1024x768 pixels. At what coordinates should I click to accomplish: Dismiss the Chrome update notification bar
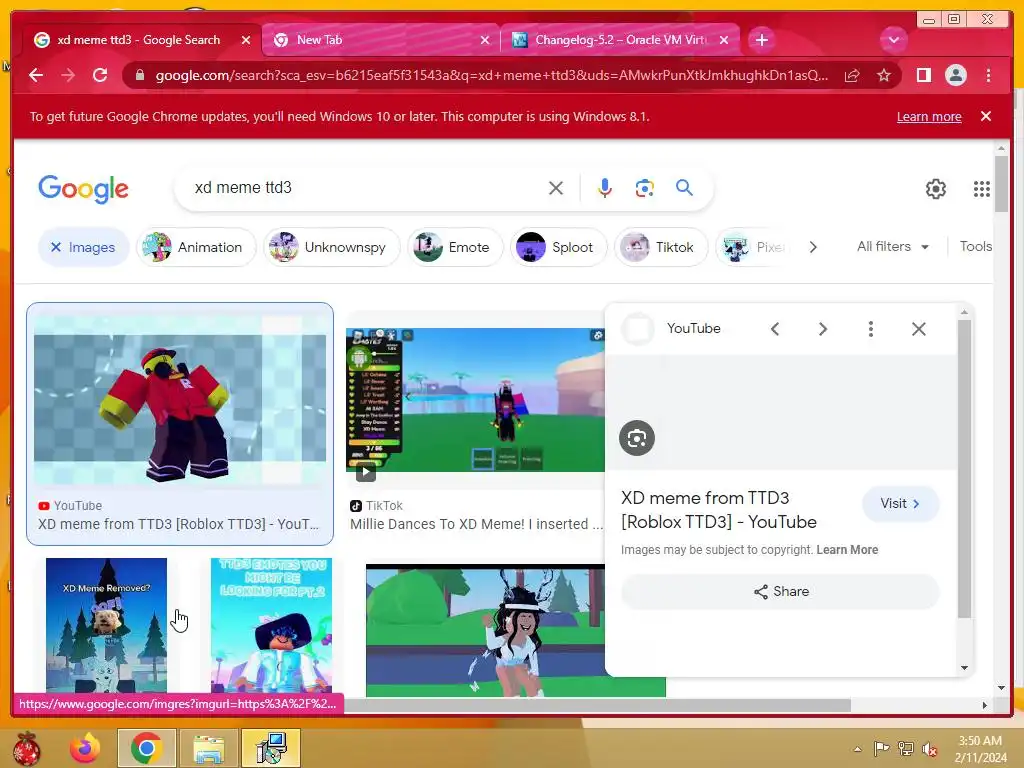click(986, 116)
